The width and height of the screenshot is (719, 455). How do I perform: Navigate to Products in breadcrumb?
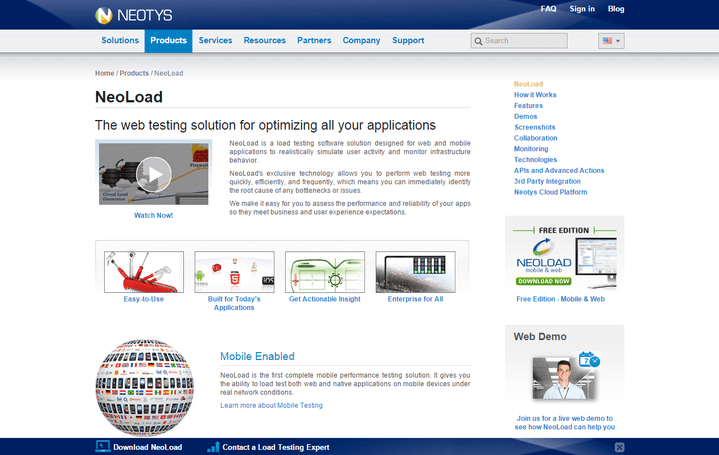click(134, 73)
